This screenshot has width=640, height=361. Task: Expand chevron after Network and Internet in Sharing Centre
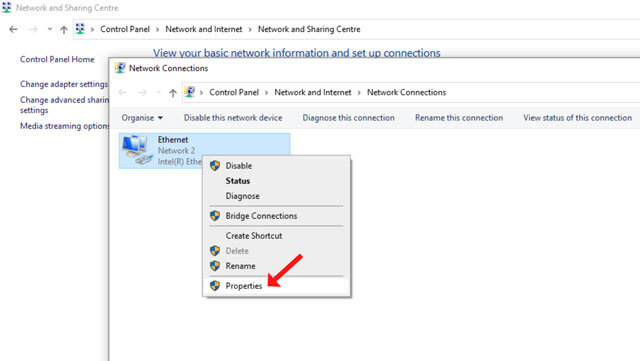[250, 29]
